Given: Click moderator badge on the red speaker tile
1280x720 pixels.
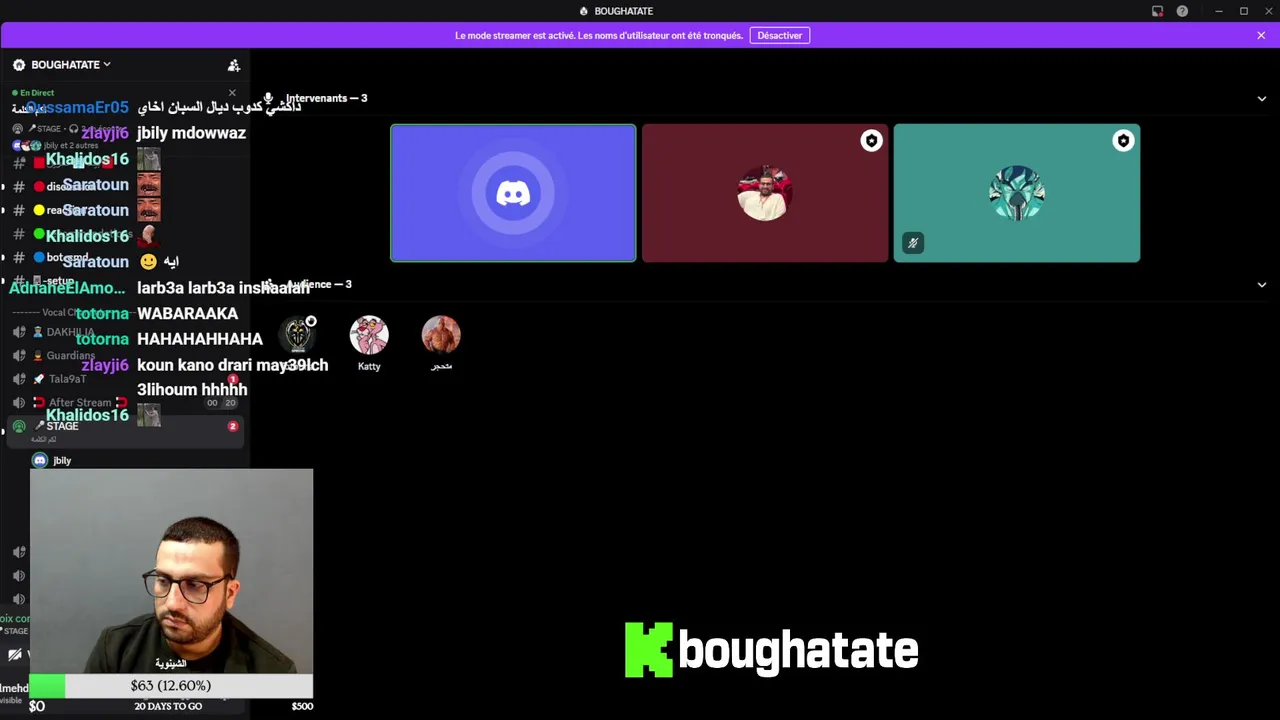Looking at the screenshot, I should pos(871,141).
